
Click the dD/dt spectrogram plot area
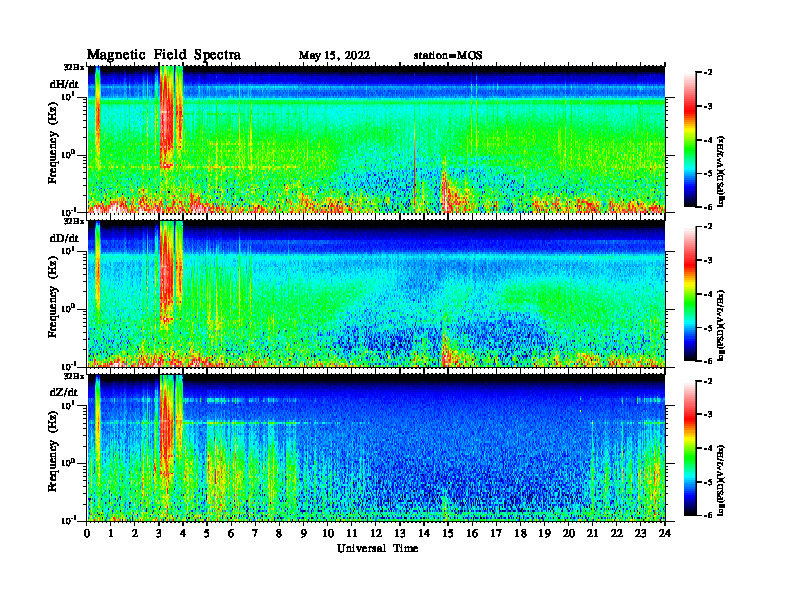(x=376, y=293)
